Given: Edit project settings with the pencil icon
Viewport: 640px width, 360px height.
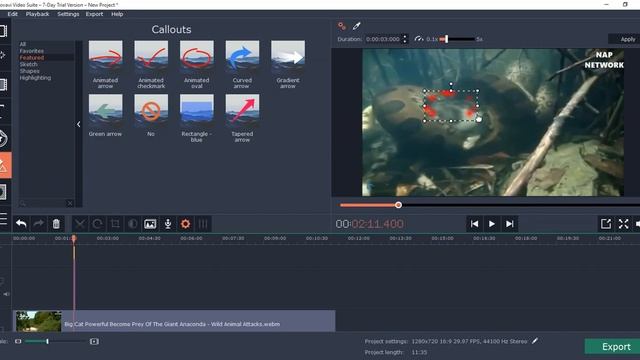Looking at the screenshot, I should pos(535,341).
